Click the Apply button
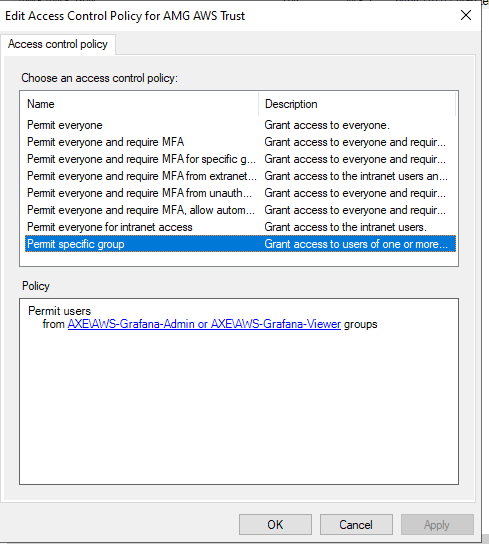Screen dimensions: 489x544 point(437,525)
